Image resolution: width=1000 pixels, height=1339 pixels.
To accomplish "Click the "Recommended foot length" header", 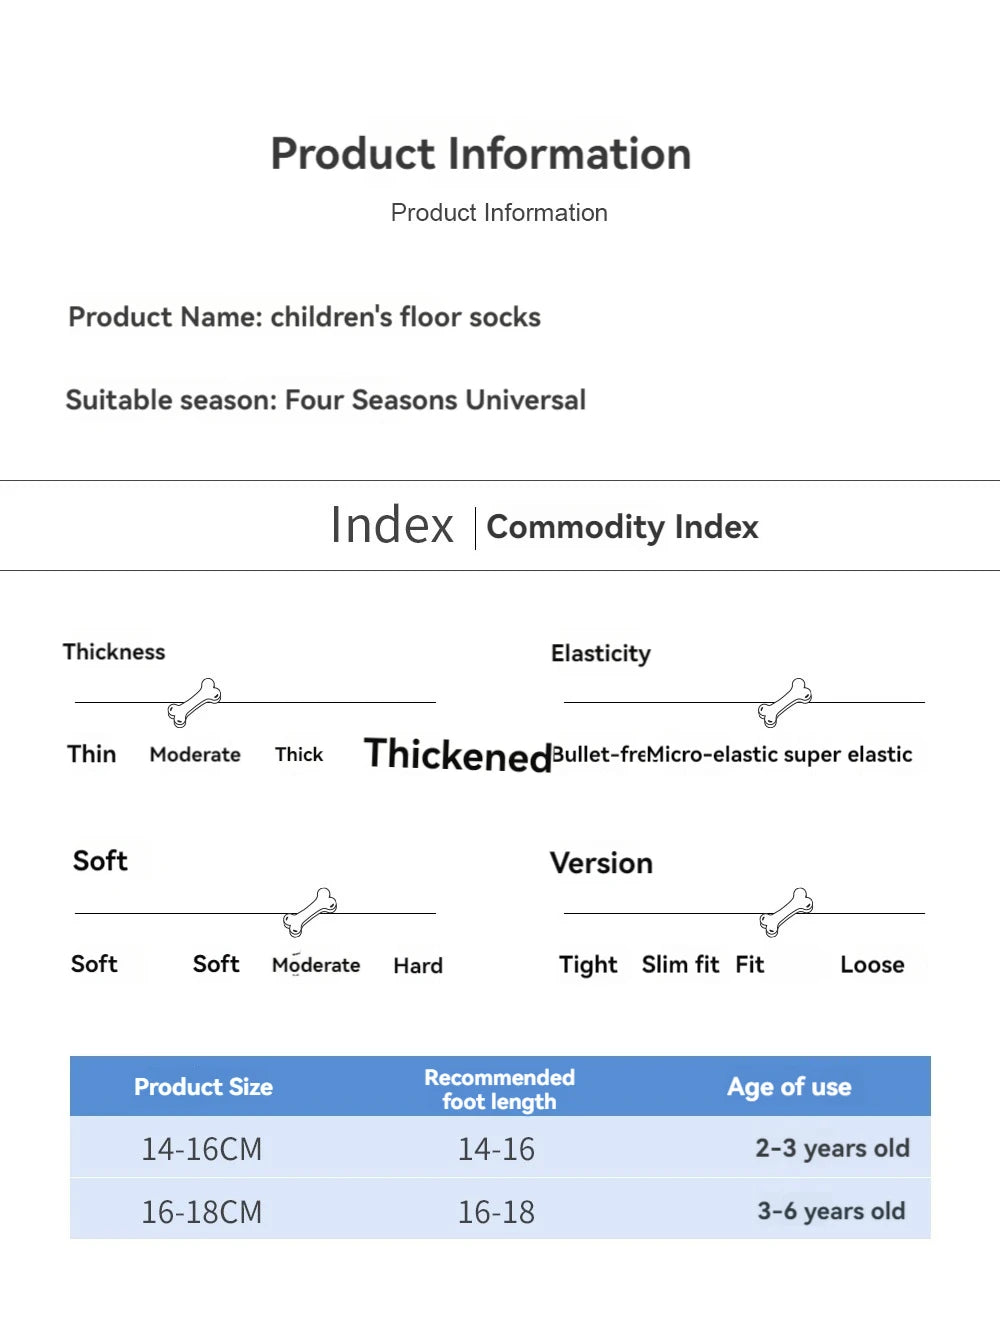I will click(499, 1089).
